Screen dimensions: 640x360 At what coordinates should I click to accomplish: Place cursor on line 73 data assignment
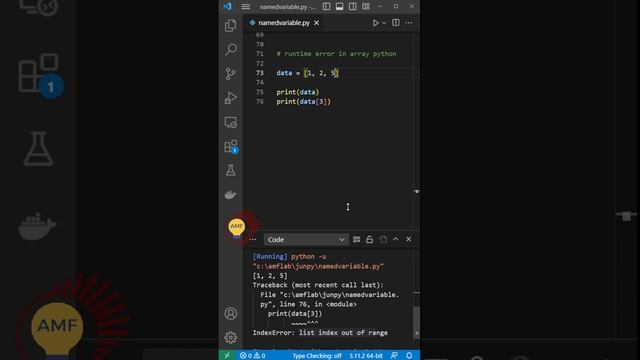pos(307,73)
